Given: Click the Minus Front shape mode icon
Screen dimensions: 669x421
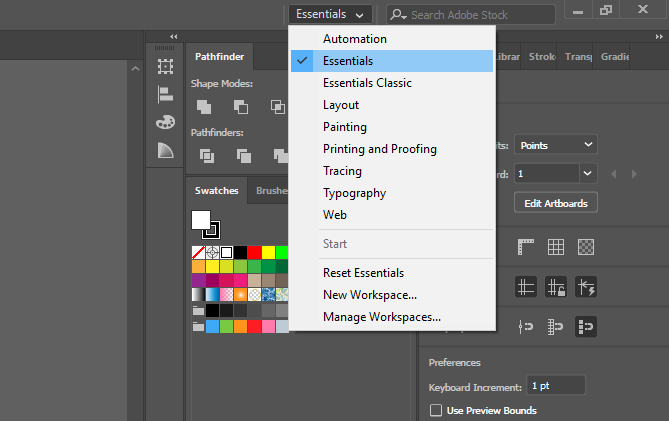Looking at the screenshot, I should click(240, 106).
